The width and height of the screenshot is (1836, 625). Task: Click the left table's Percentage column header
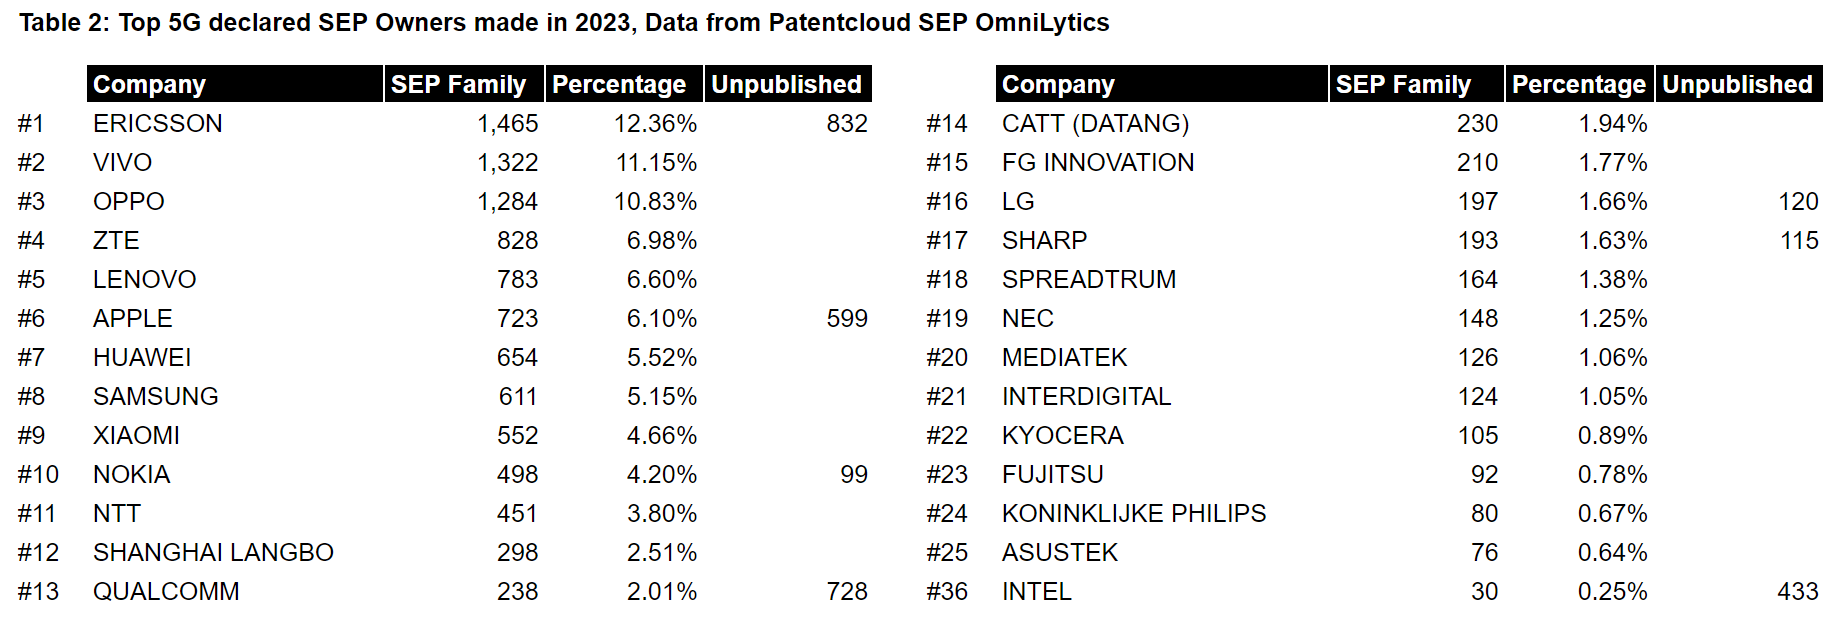619,85
